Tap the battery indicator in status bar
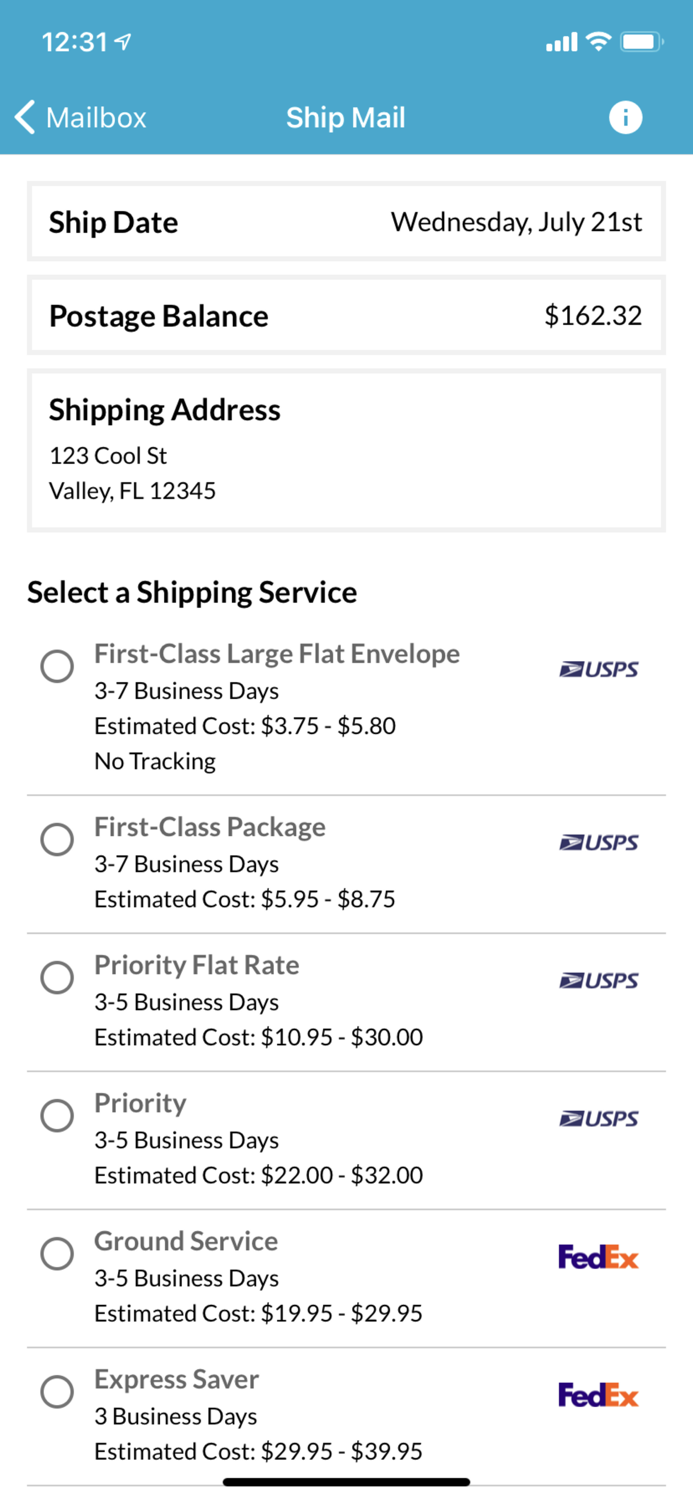The image size is (693, 1500). pyautogui.click(x=640, y=42)
